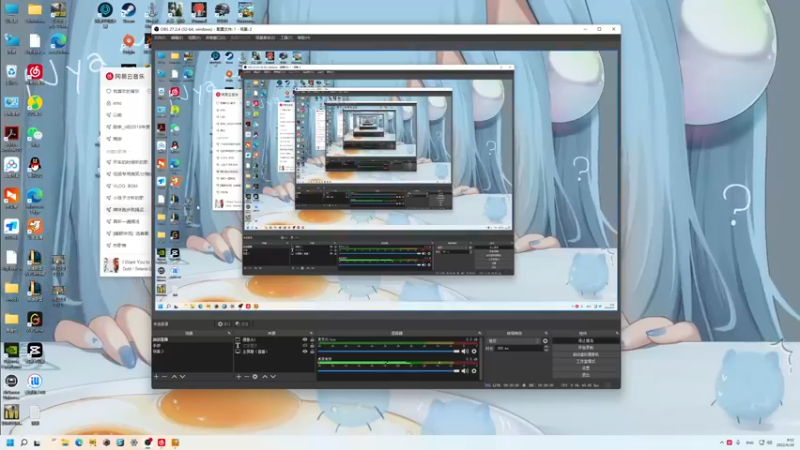
Task: Toggle Studio Mode in Controls panel
Action: tap(586, 361)
